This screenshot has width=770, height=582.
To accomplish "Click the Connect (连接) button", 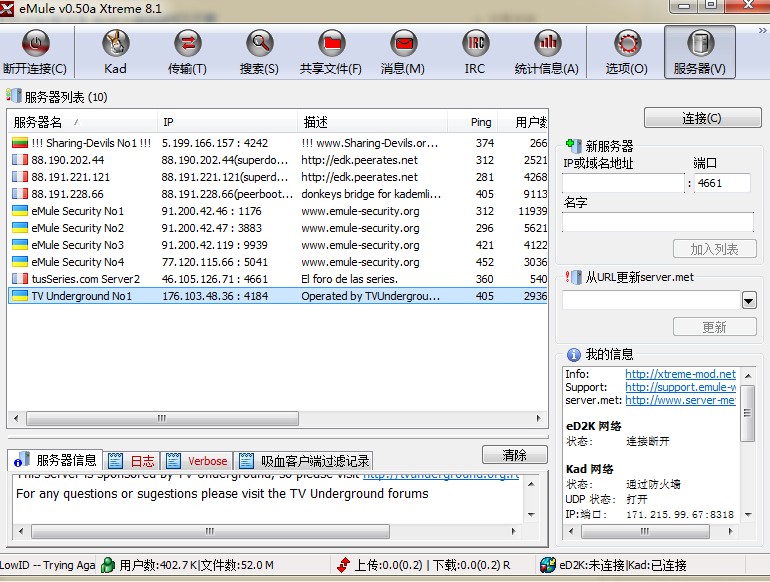I will click(x=702, y=118).
